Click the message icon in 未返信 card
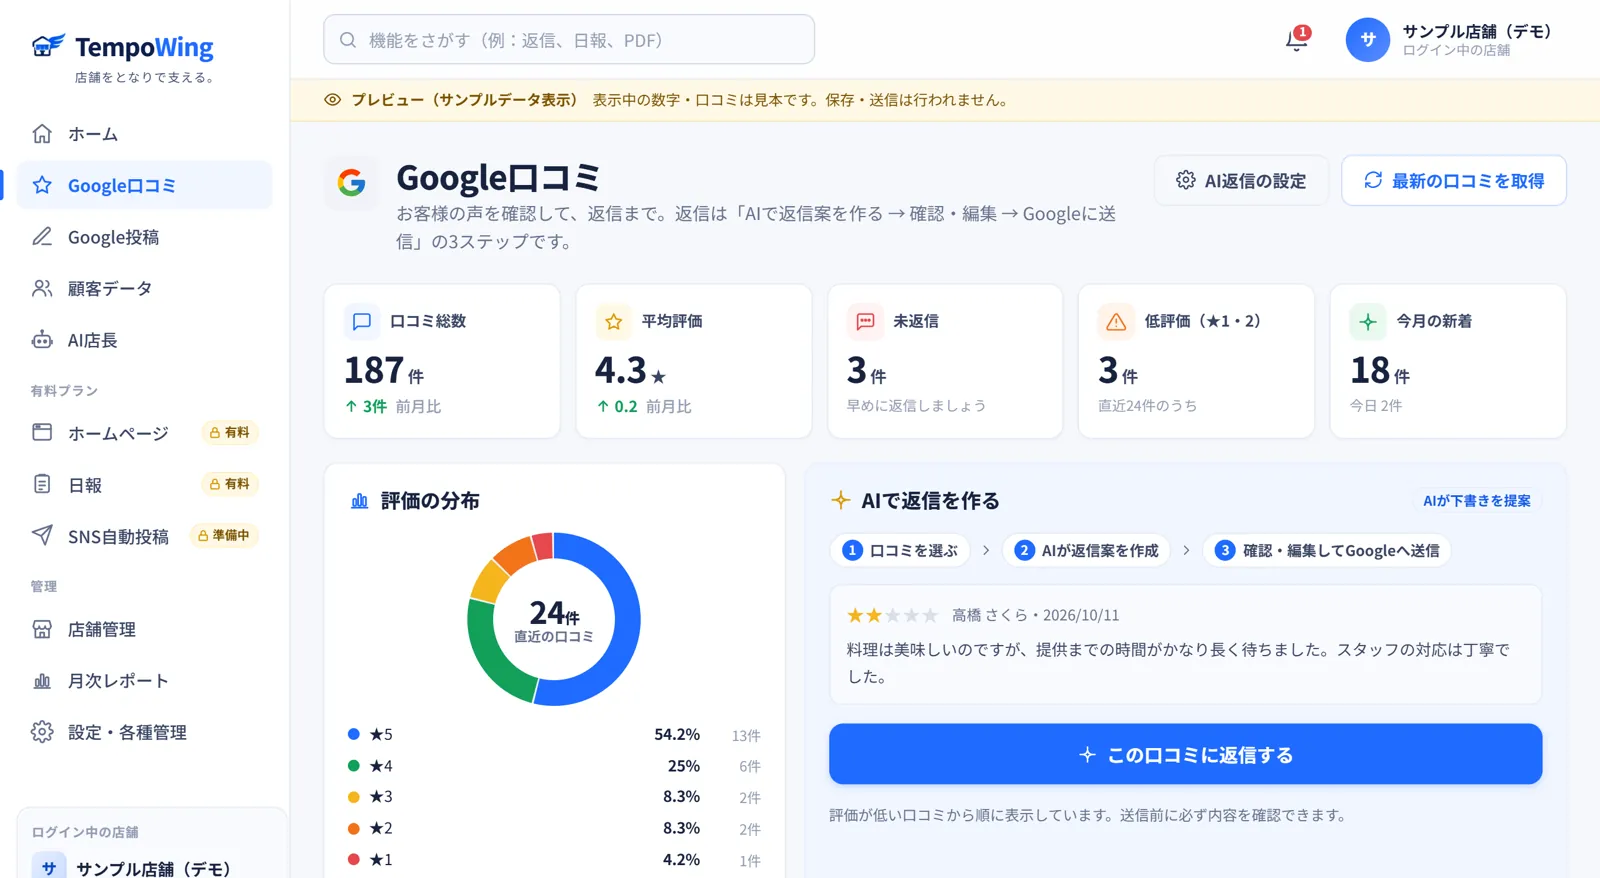This screenshot has height=878, width=1600. pyautogui.click(x=865, y=321)
